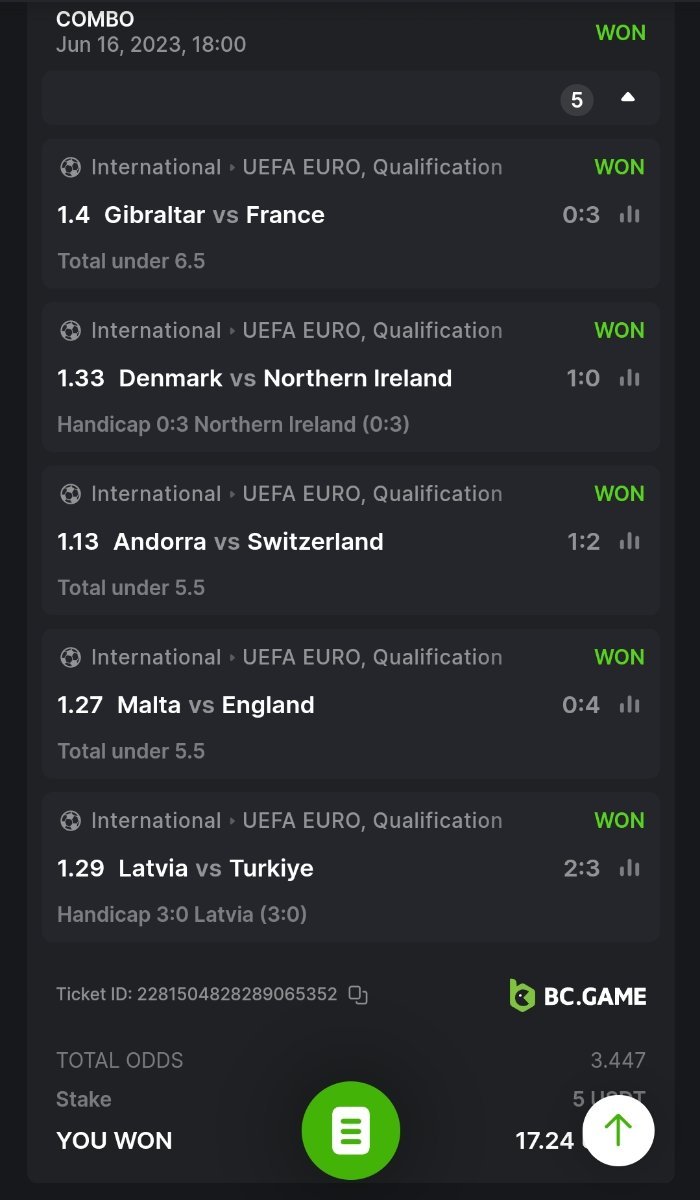Image resolution: width=700 pixels, height=1200 pixels.
Task: Copy the Ticket ID
Action: [358, 995]
